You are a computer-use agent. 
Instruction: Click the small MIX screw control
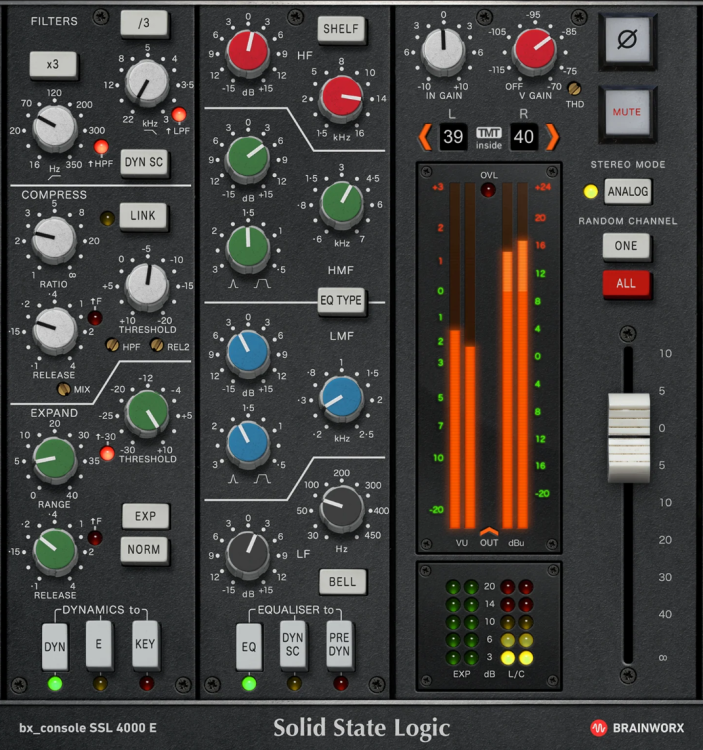tap(64, 390)
